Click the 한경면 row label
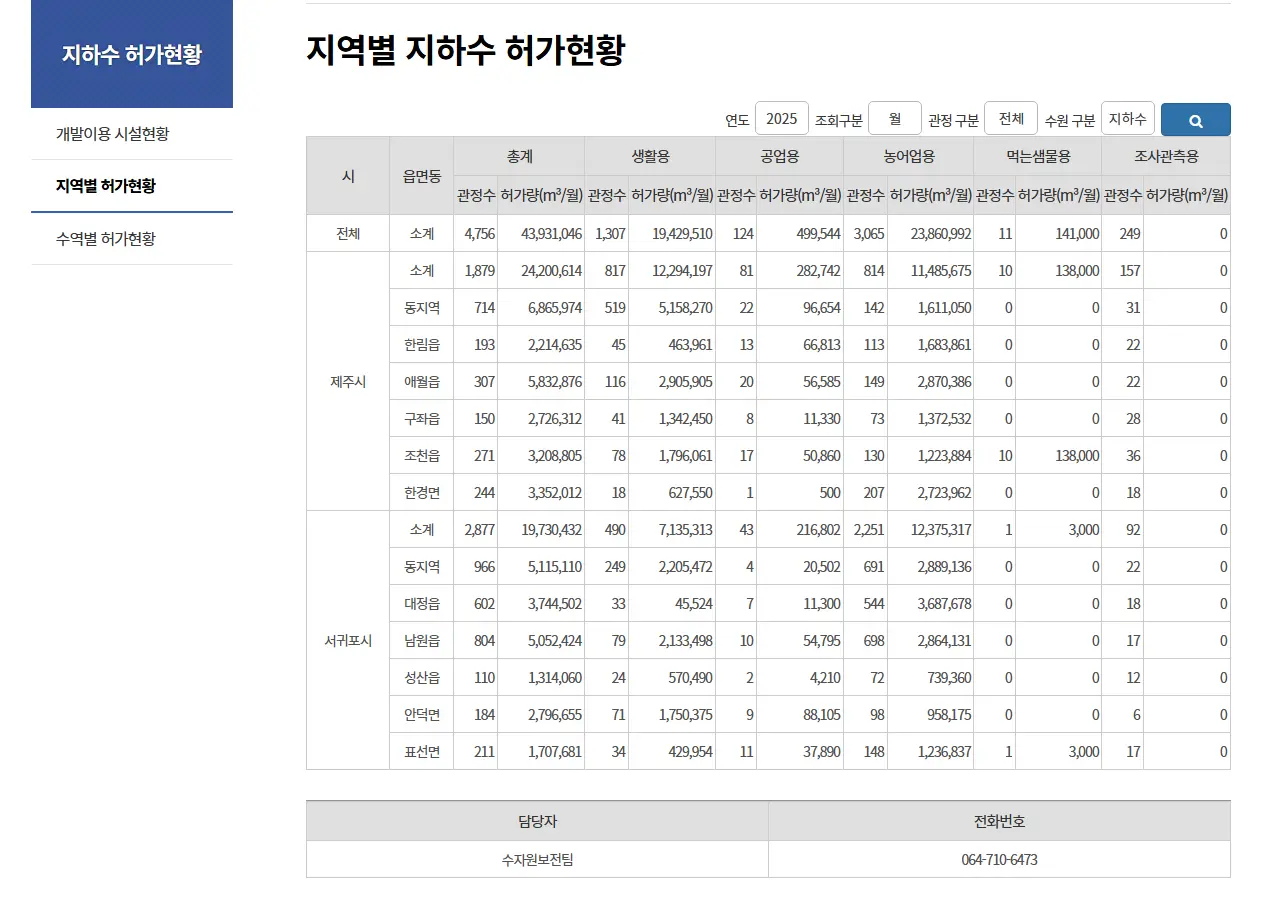 point(422,493)
